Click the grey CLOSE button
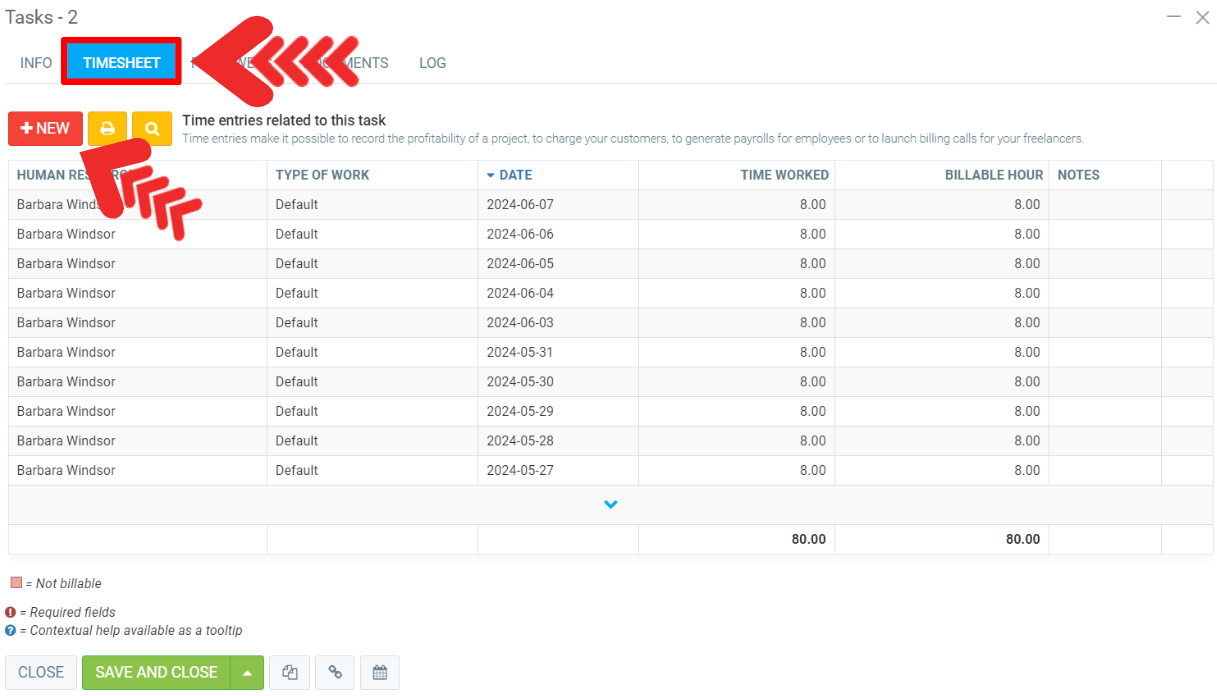Screen dimensions: 1217x696 pyautogui.click(x=41, y=673)
